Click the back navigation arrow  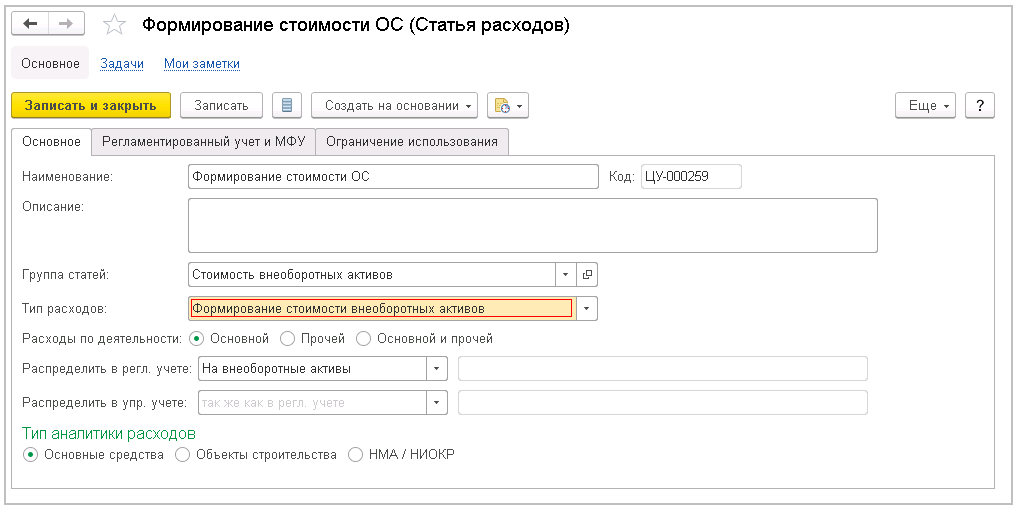point(30,25)
